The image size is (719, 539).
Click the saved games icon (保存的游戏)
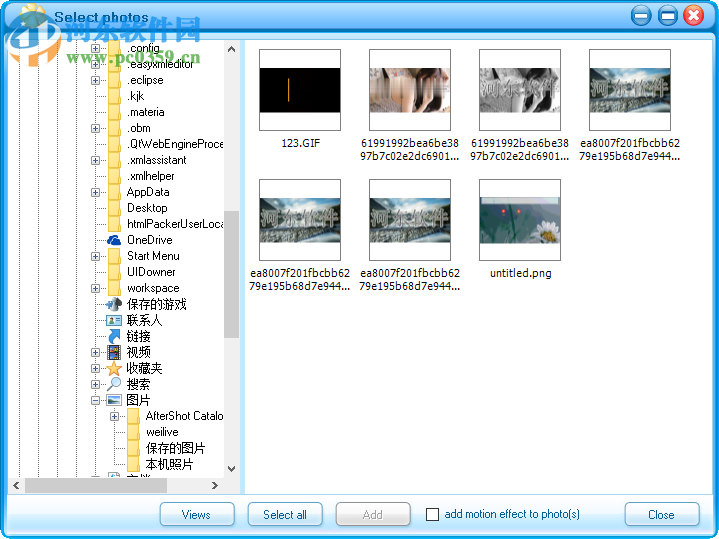[x=114, y=304]
